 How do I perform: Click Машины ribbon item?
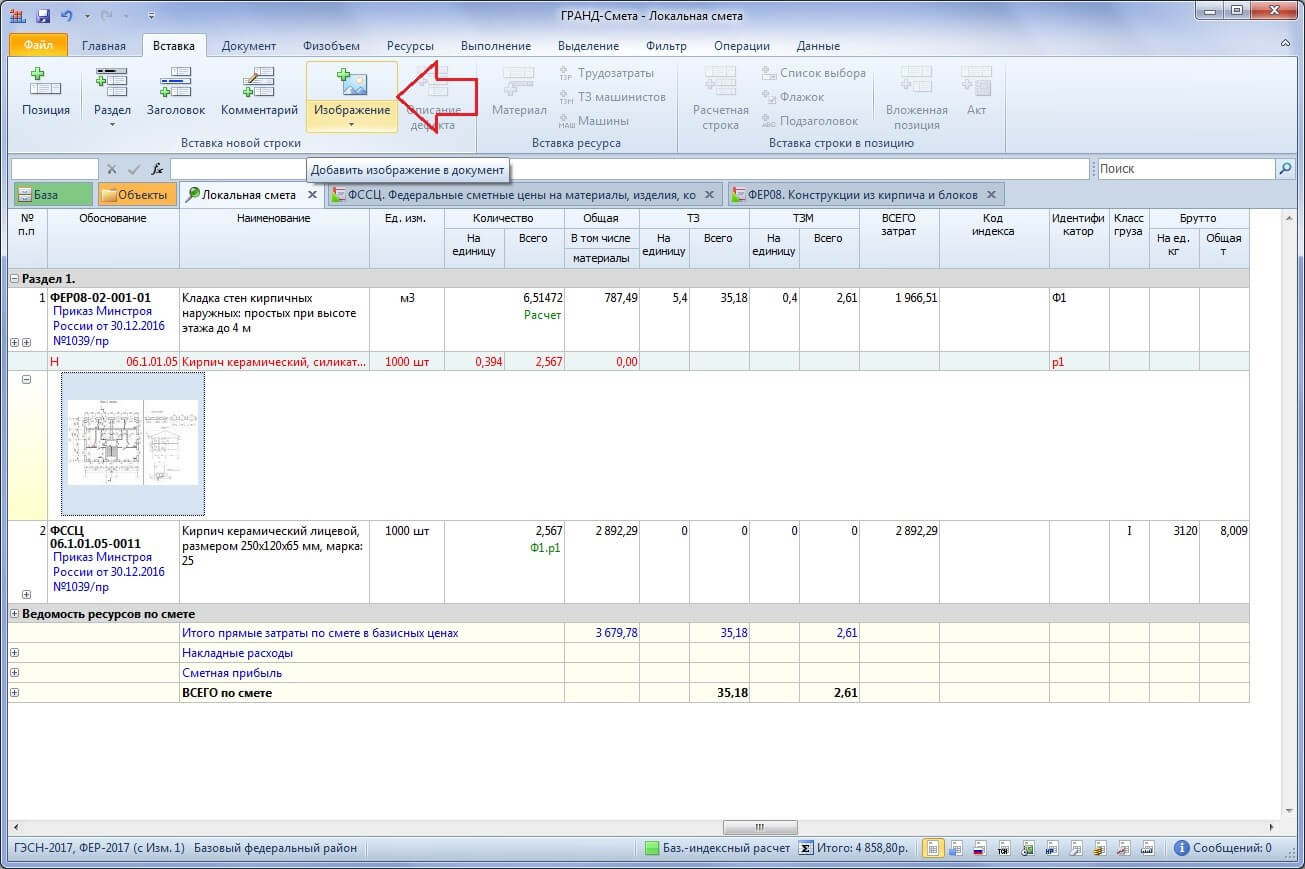[594, 121]
